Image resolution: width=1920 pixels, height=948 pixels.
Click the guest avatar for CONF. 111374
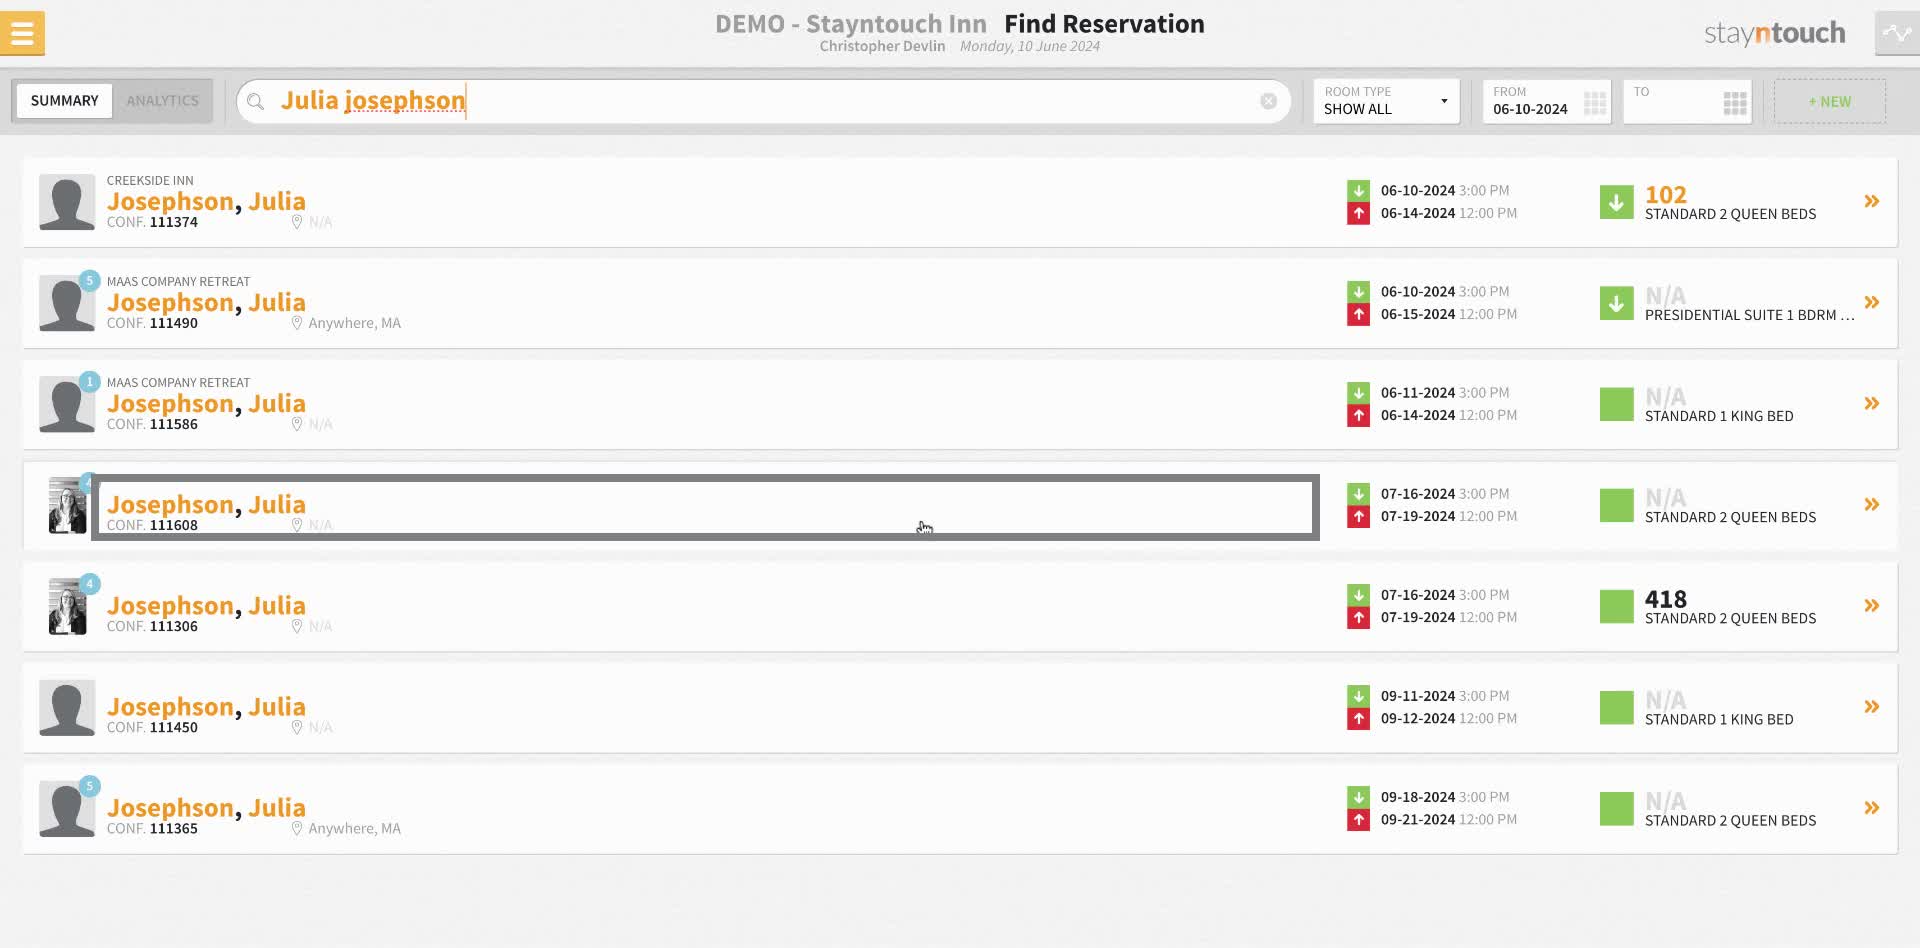click(67, 202)
